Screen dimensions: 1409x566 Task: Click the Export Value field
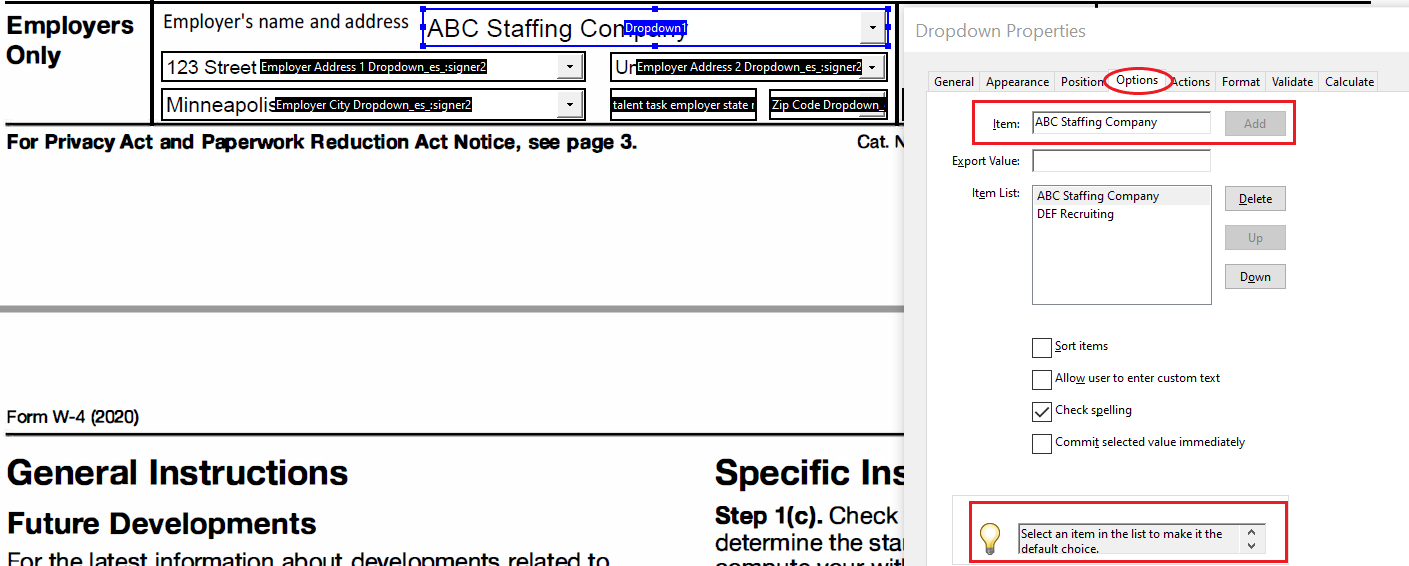pos(1121,160)
